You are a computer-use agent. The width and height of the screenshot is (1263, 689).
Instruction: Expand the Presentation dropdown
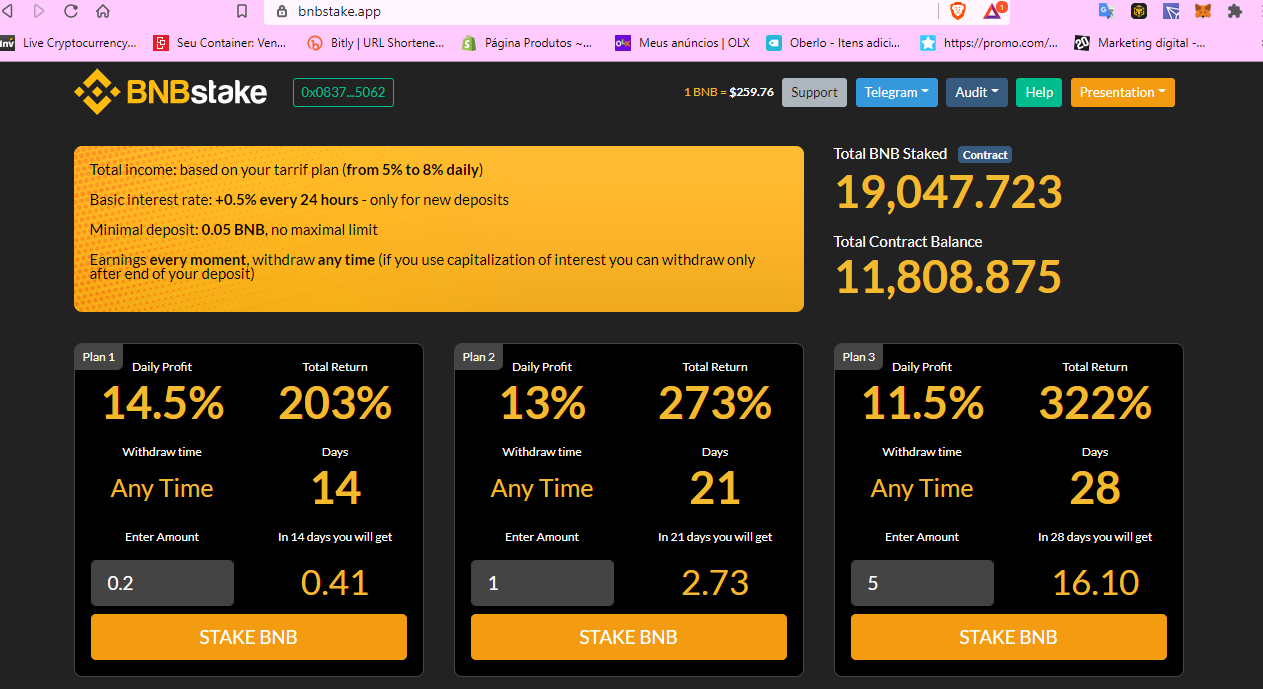[x=1123, y=92]
